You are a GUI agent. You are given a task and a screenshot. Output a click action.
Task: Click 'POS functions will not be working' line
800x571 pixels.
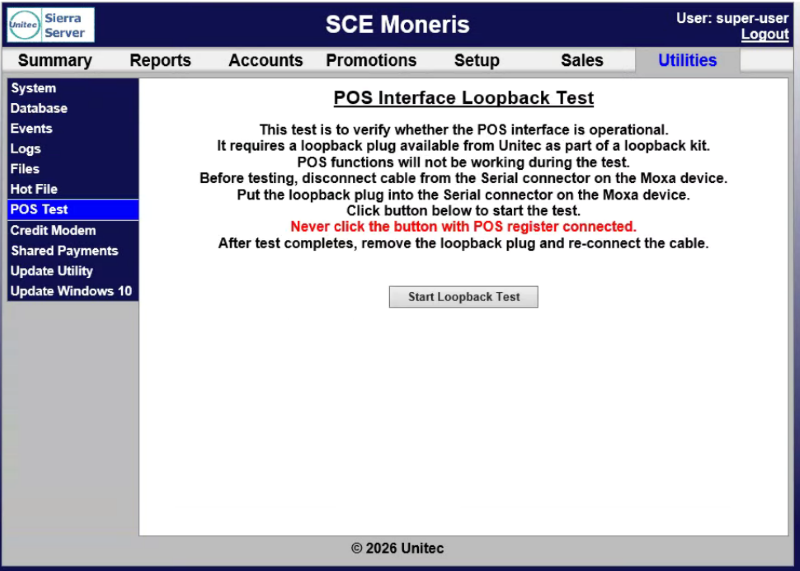pos(463,162)
